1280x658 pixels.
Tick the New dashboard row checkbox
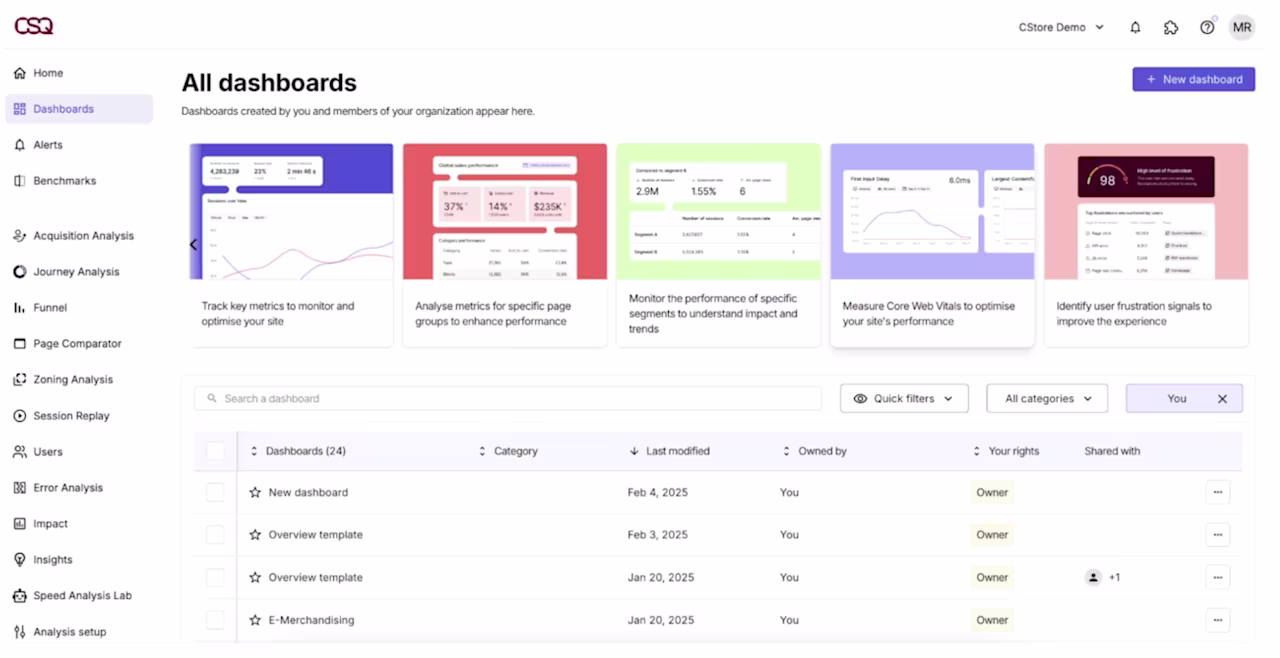click(x=215, y=492)
